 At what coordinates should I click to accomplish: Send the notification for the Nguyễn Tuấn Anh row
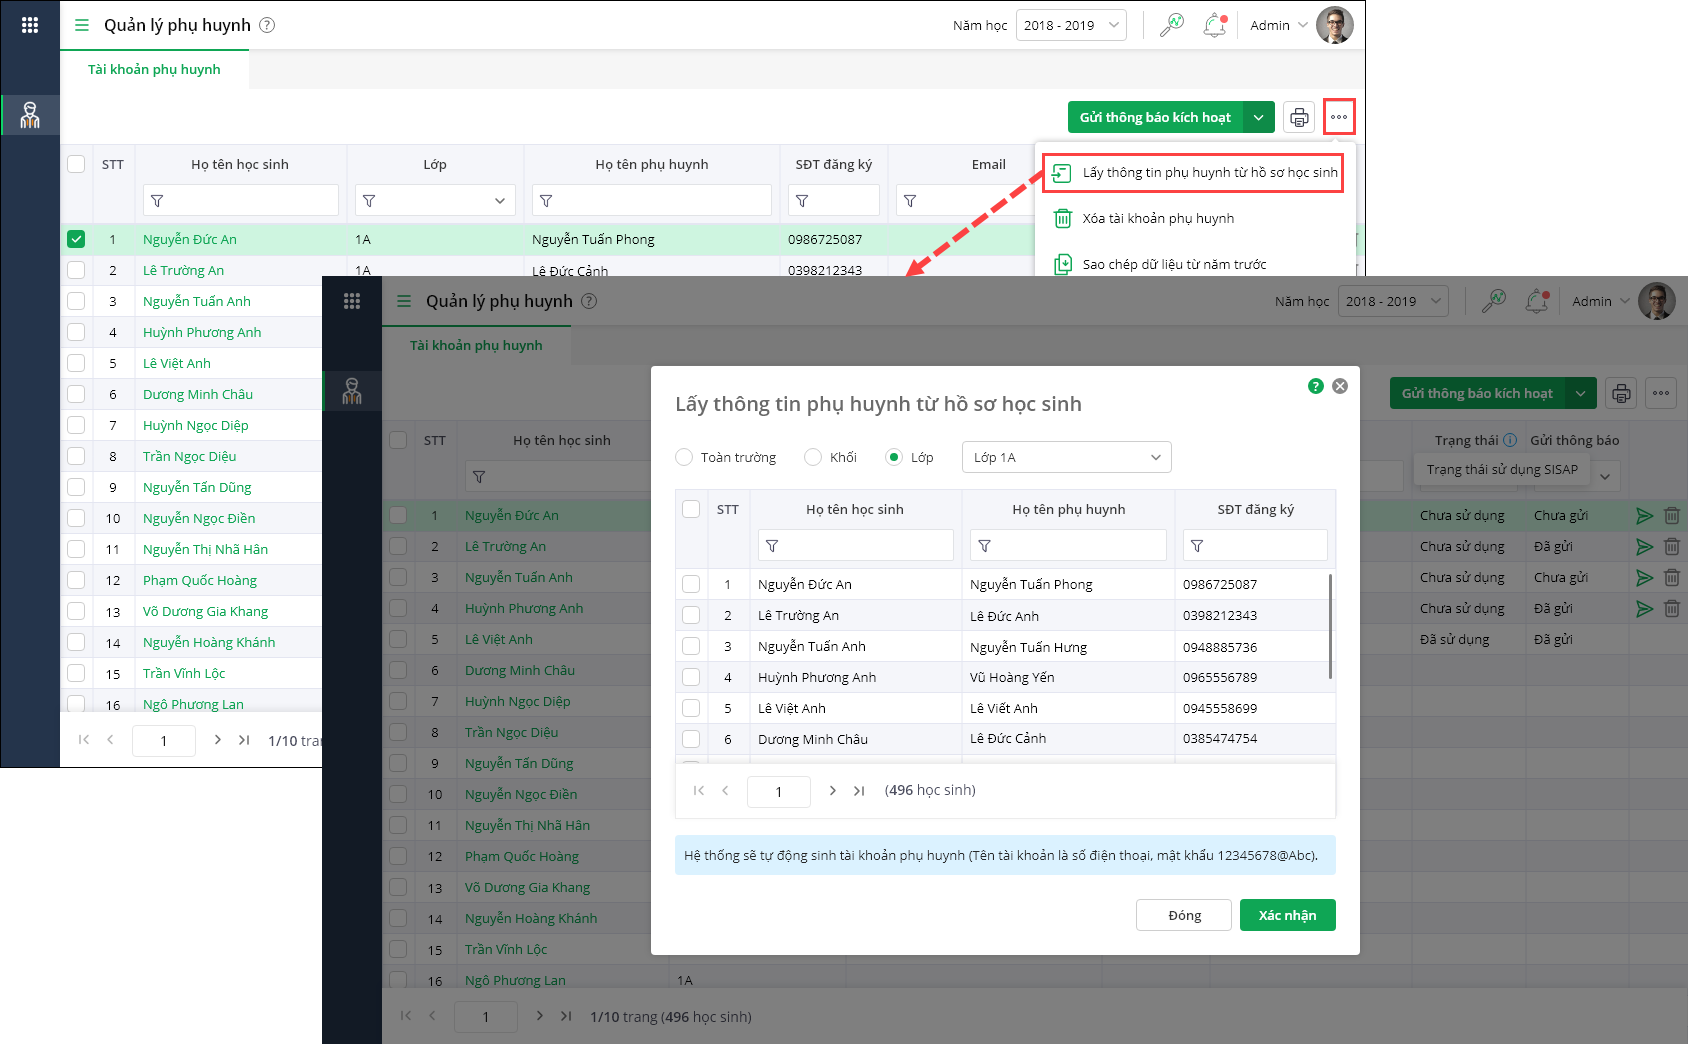(x=1644, y=578)
